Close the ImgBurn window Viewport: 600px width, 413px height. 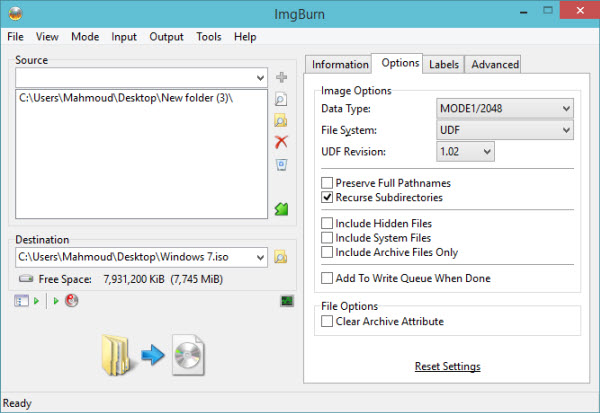tap(580, 10)
